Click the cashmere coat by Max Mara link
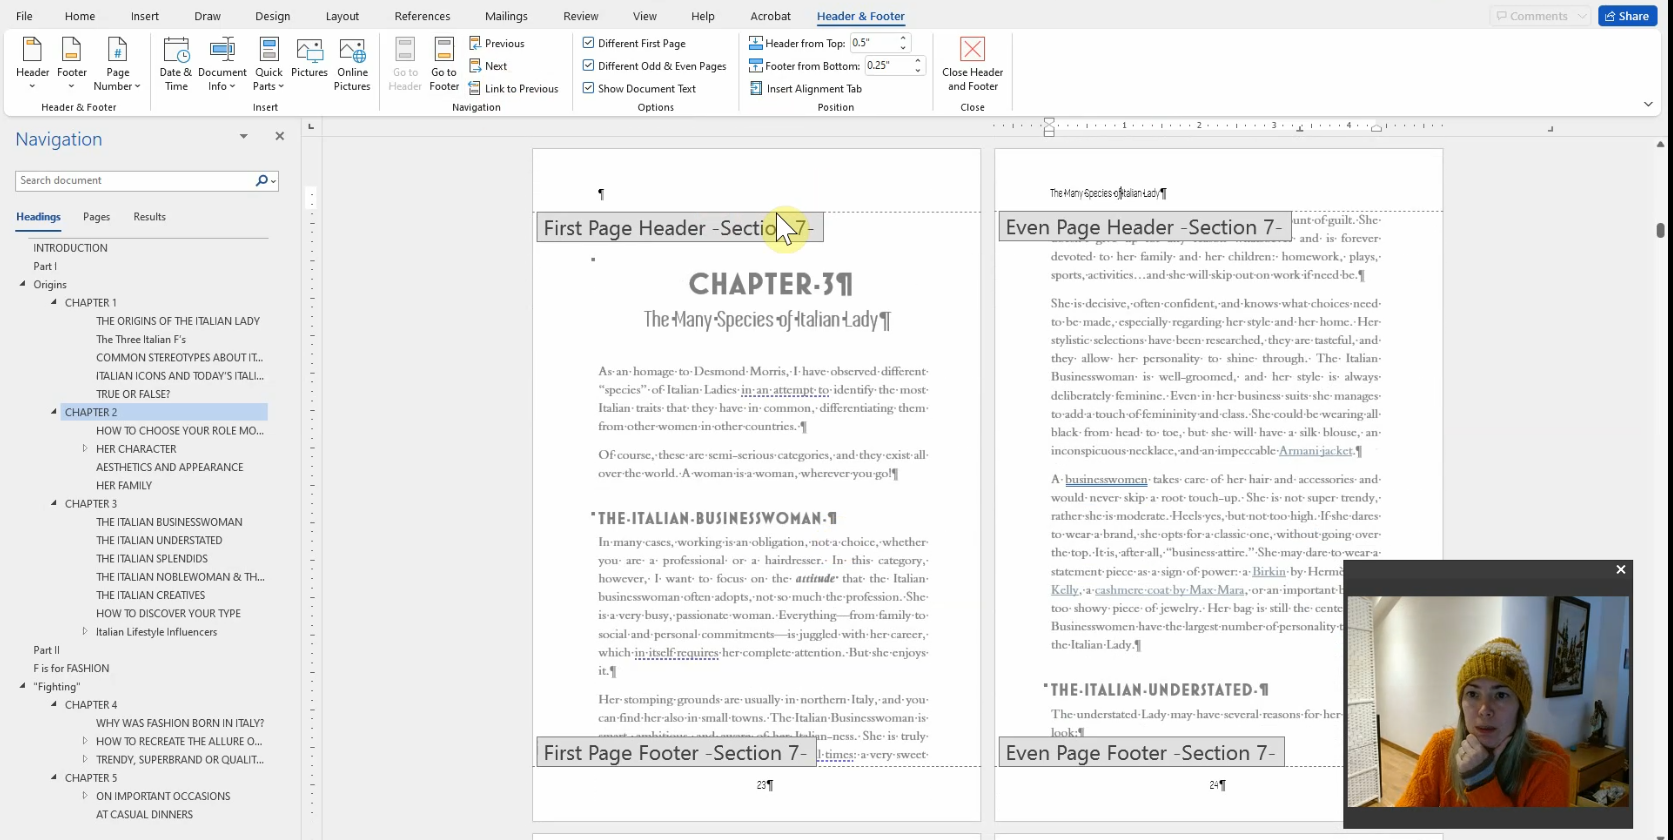 point(1170,590)
